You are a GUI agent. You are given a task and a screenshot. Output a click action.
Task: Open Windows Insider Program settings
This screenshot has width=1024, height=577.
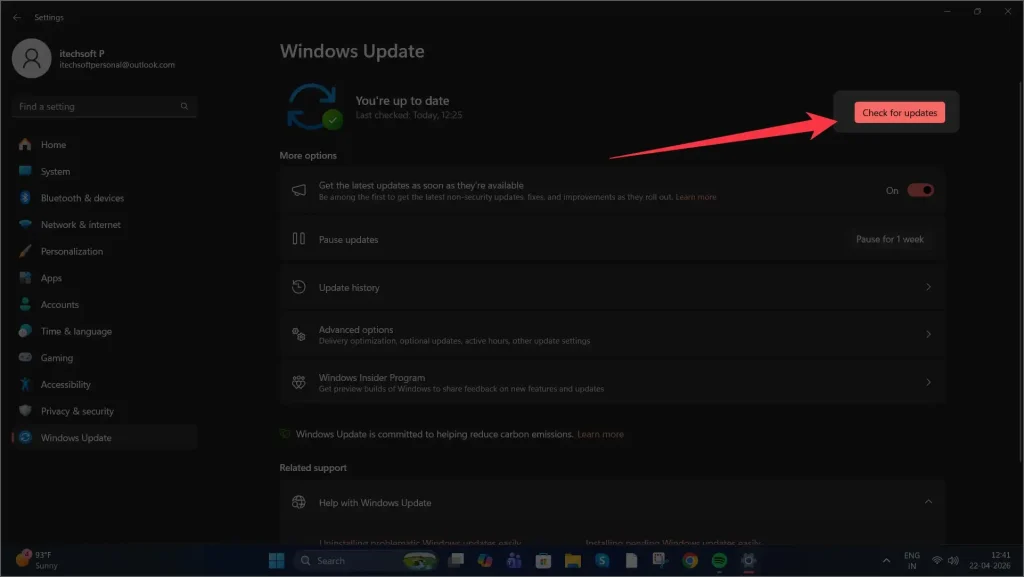point(613,382)
